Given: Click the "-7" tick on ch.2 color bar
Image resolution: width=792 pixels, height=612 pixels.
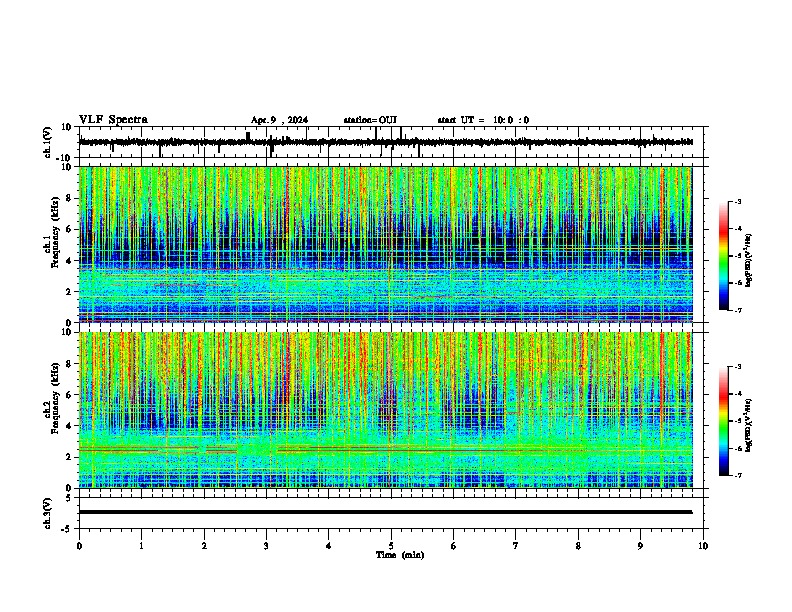Looking at the screenshot, I should point(738,475).
